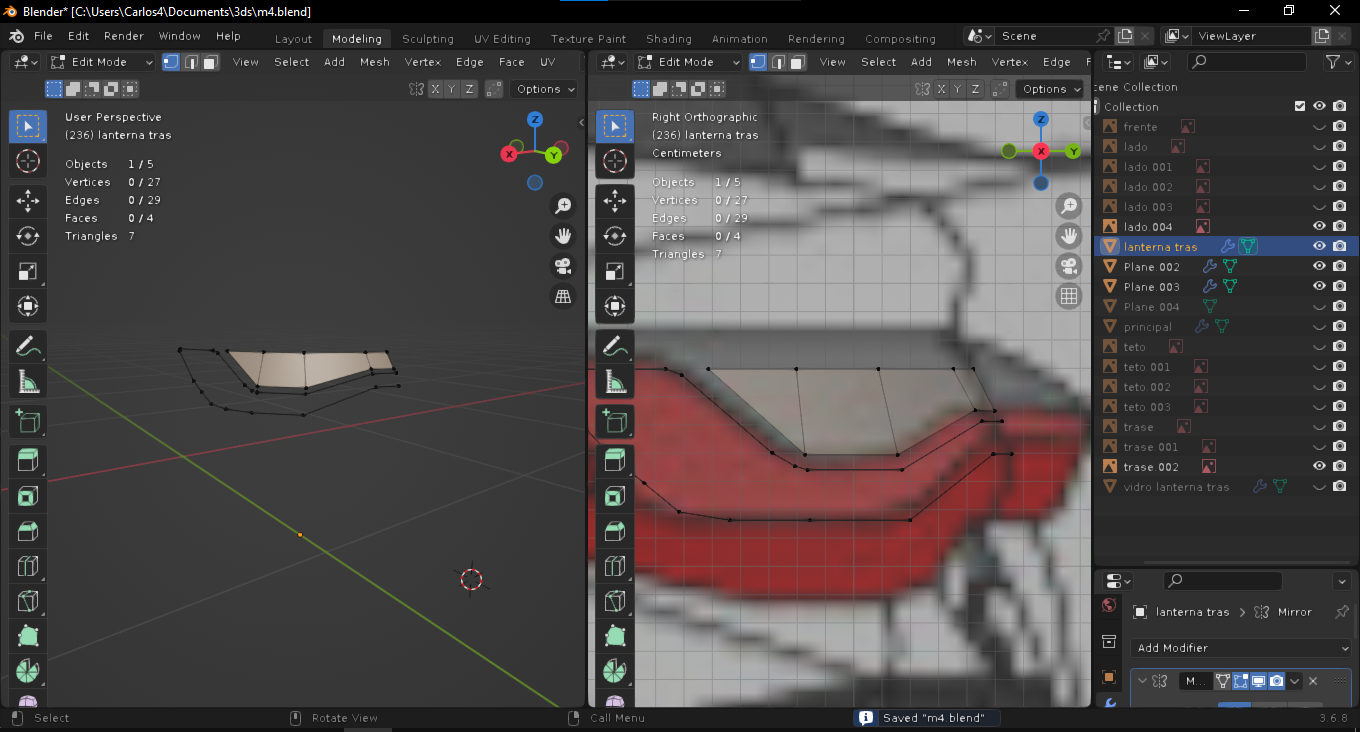The height and width of the screenshot is (732, 1360).
Task: Open Edit Mode dropdown in right viewport
Action: (689, 62)
